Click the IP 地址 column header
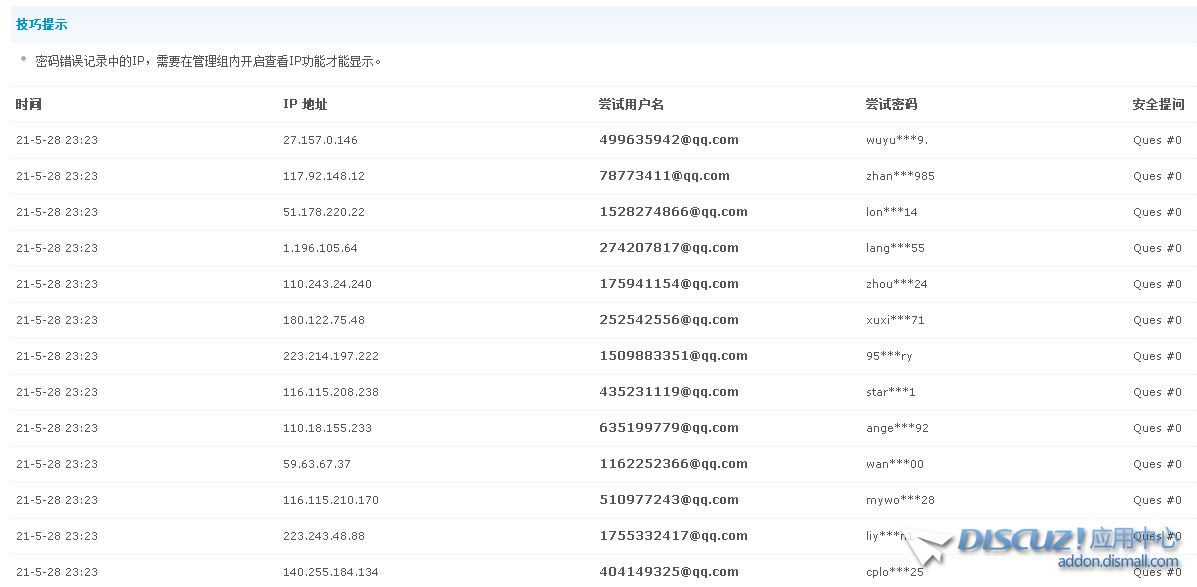The image size is (1197, 587). tap(305, 104)
